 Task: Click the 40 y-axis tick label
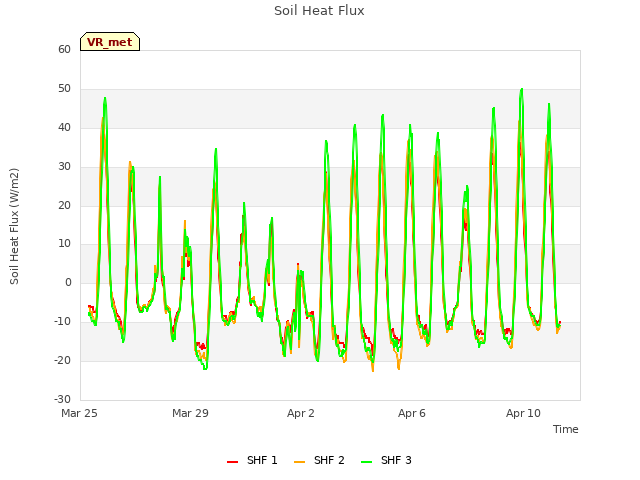click(64, 128)
